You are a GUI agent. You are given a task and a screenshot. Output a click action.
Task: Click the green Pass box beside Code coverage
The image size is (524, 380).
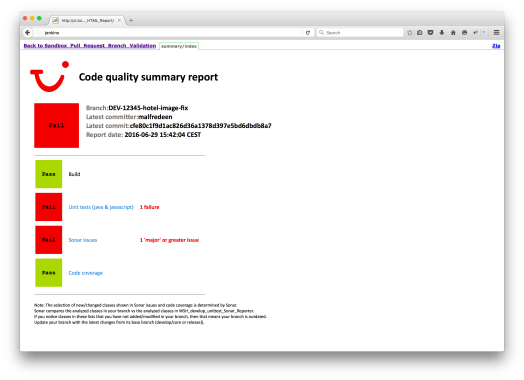(48, 273)
